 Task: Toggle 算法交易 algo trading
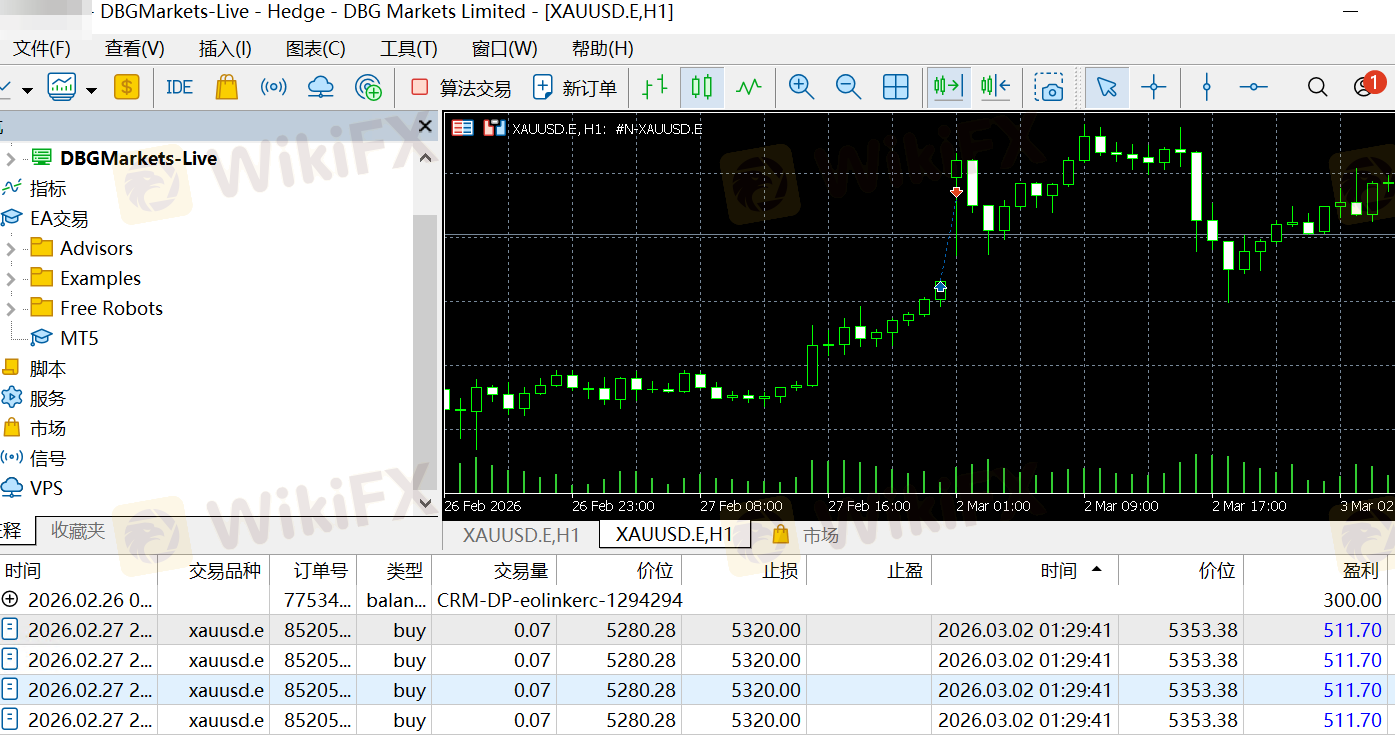coord(461,88)
